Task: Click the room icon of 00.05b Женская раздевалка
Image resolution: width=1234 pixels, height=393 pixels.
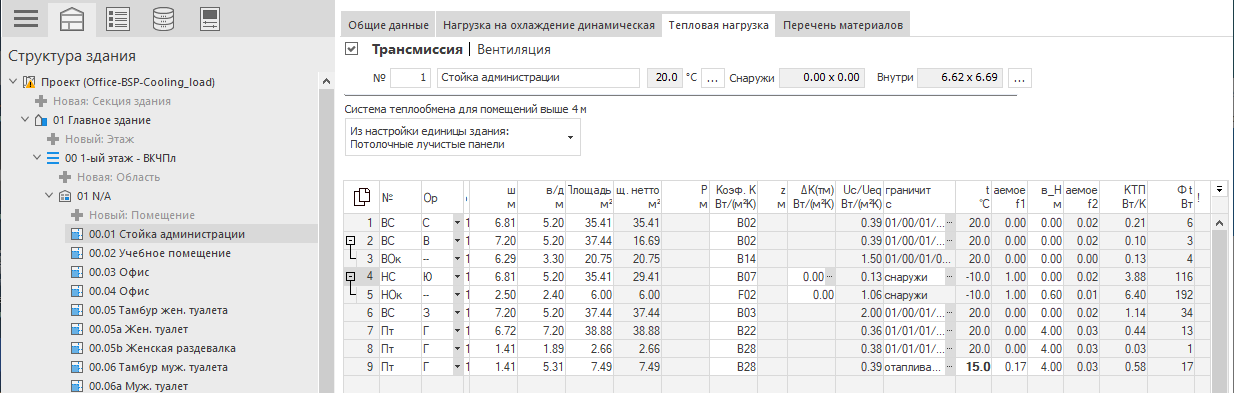Action: pos(77,348)
